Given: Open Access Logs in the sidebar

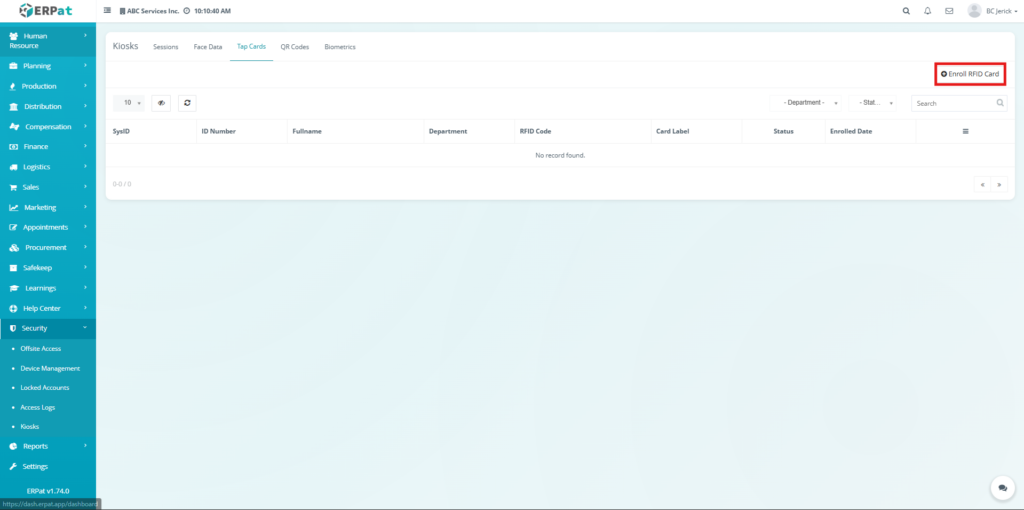Looking at the screenshot, I should [40, 407].
